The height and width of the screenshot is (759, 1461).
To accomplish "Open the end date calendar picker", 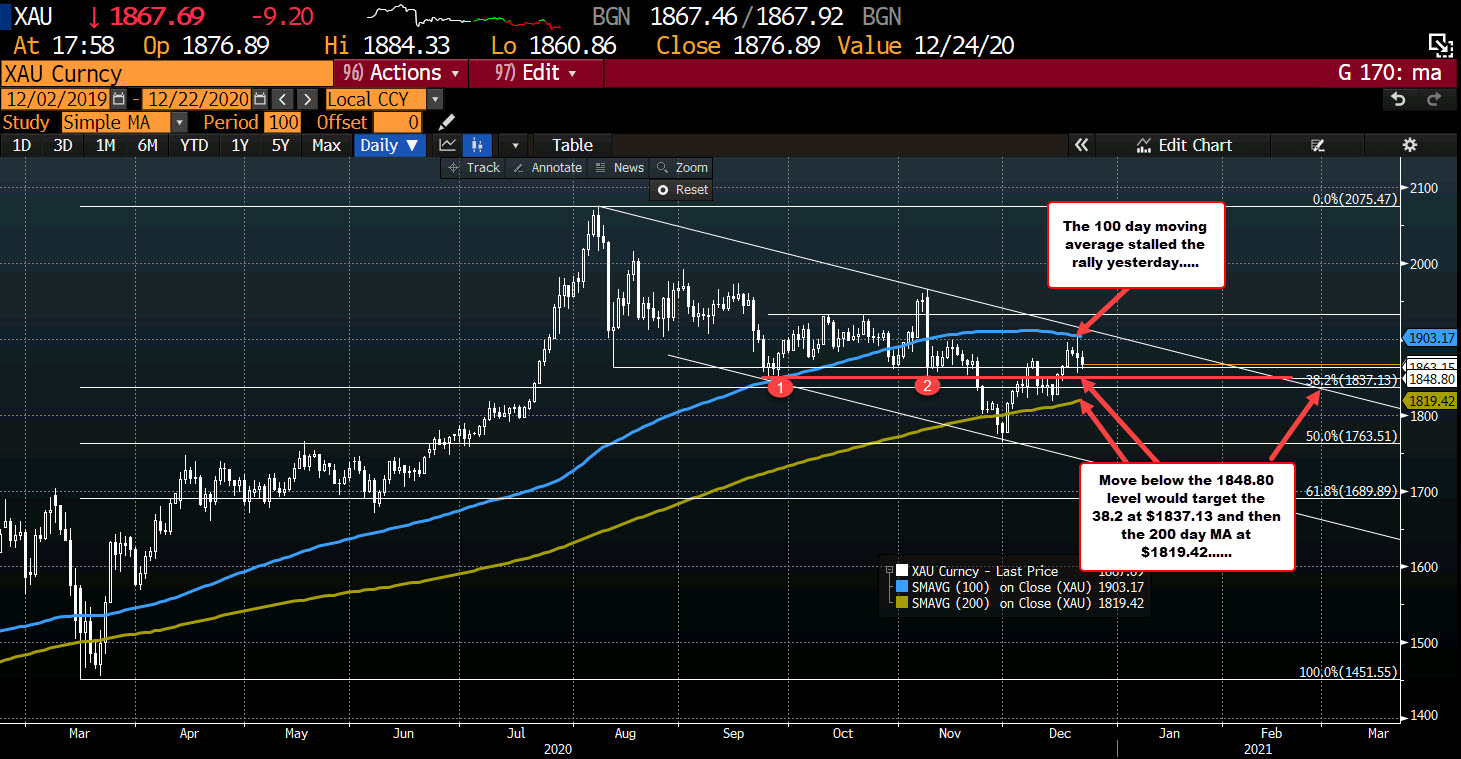I will 260,99.
